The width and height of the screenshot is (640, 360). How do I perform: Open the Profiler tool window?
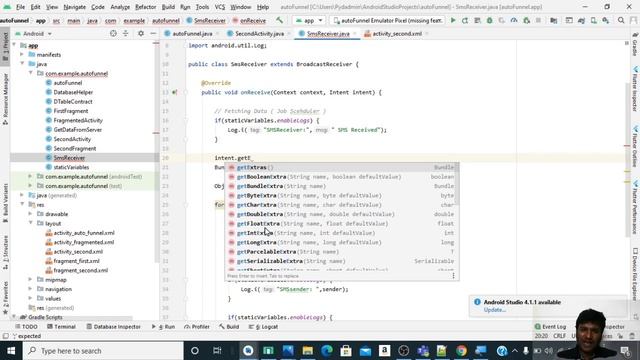197,327
